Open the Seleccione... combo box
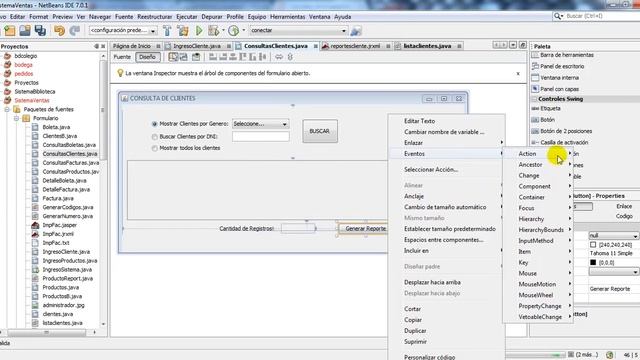The height and width of the screenshot is (360, 640). (260, 124)
